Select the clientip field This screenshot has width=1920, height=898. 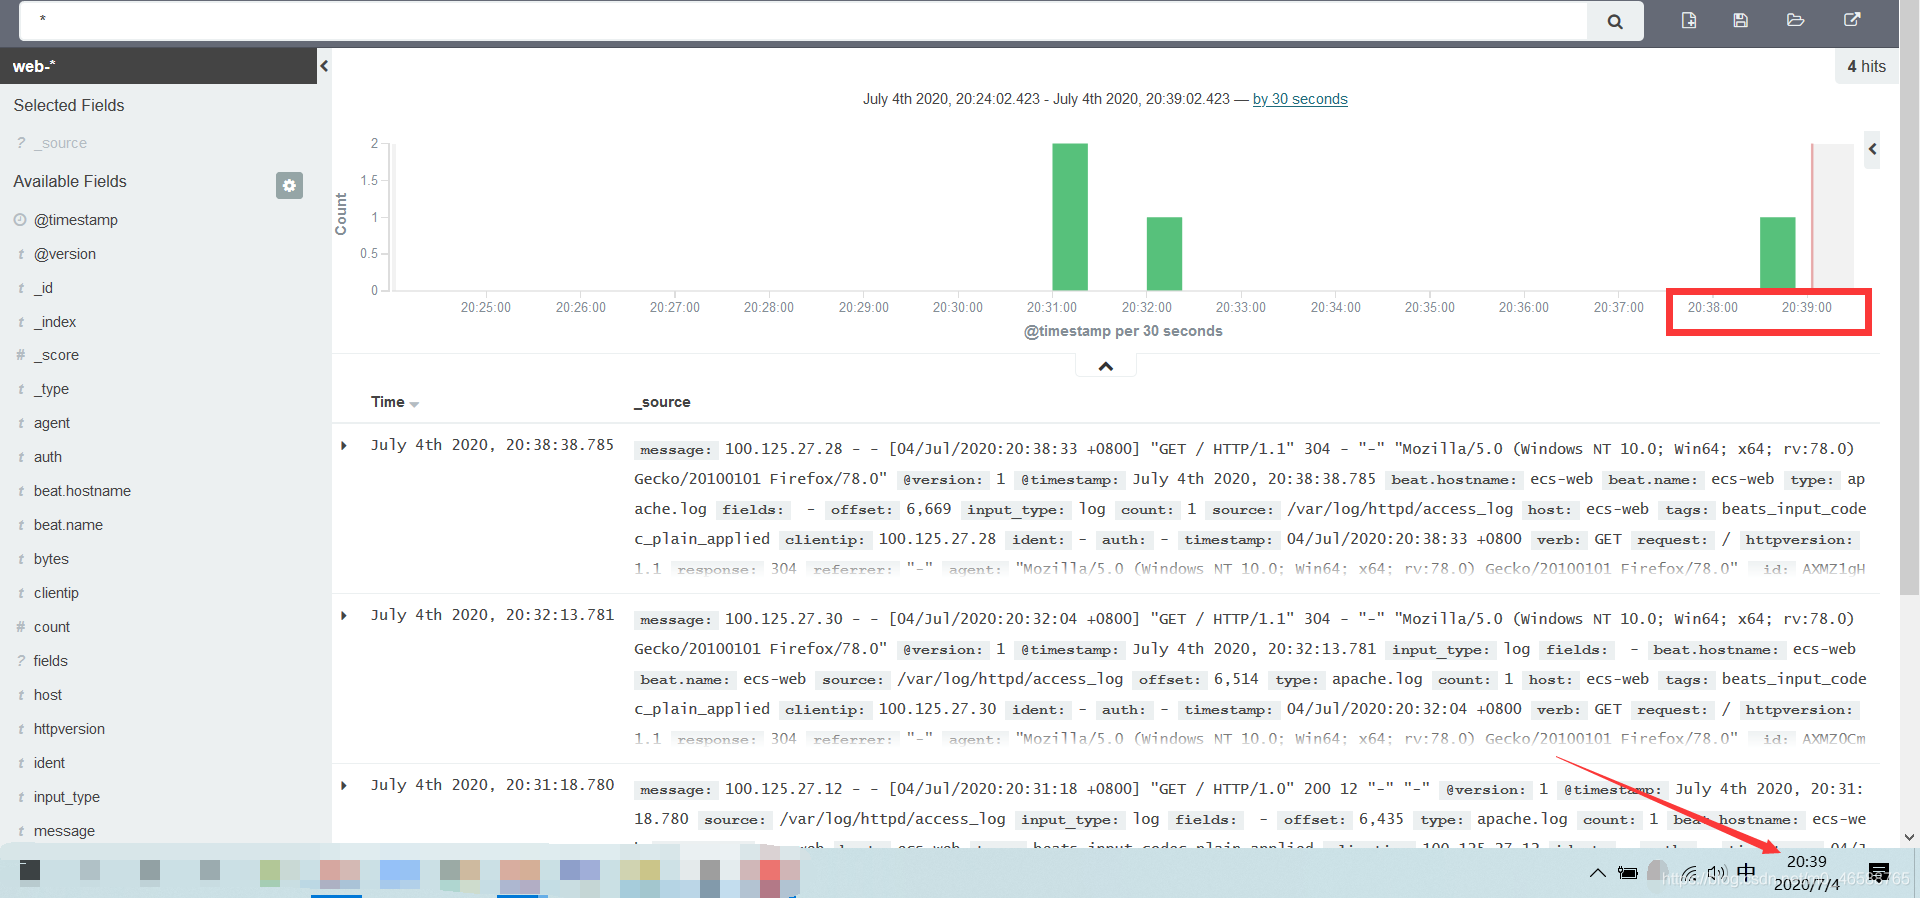click(56, 593)
